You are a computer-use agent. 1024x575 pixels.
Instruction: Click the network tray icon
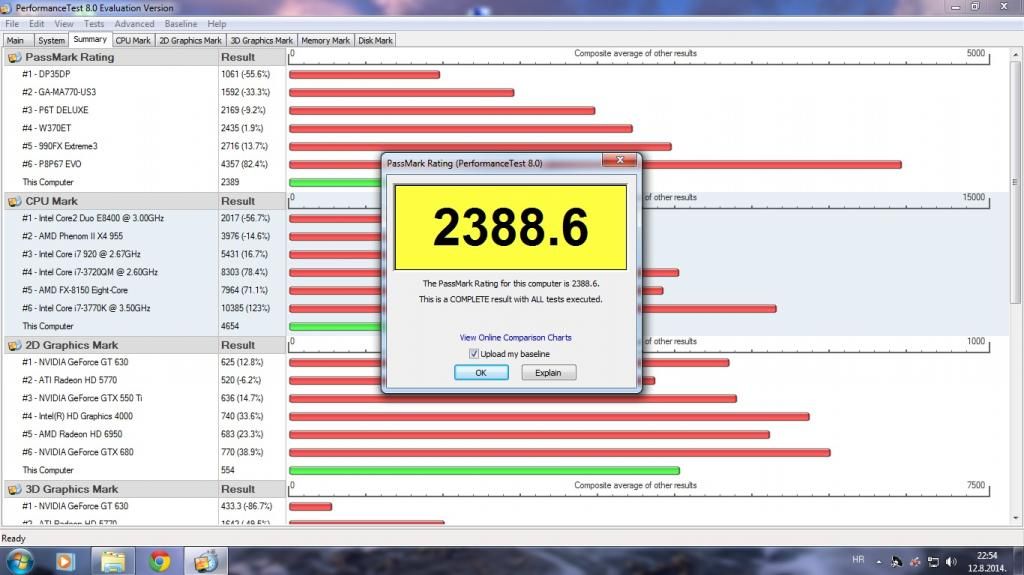point(933,561)
